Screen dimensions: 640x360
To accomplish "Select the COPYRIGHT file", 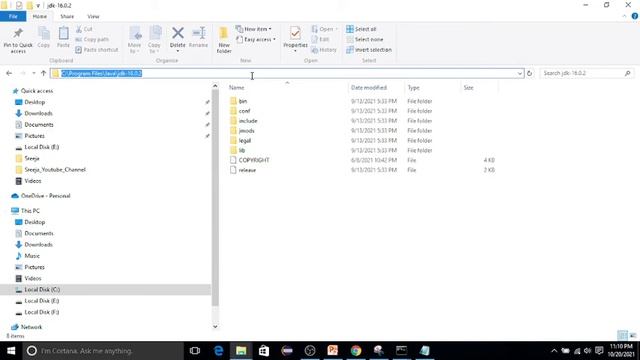I will click(x=253, y=160).
